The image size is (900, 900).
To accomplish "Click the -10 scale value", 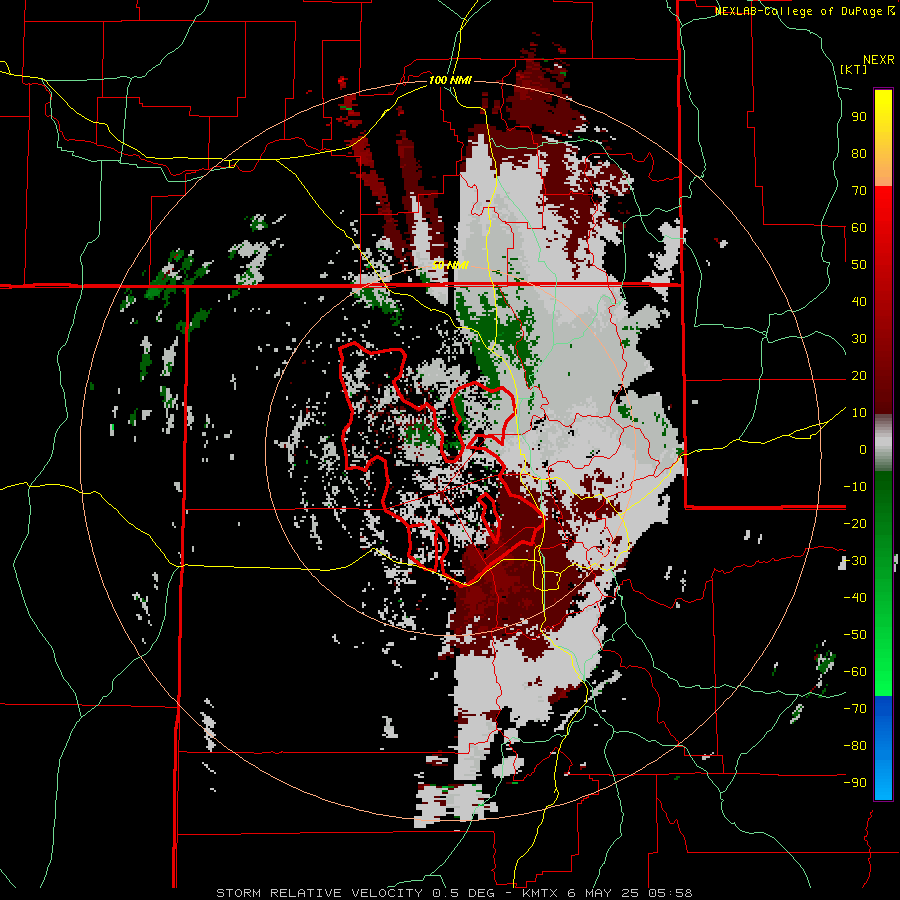I will tap(855, 487).
